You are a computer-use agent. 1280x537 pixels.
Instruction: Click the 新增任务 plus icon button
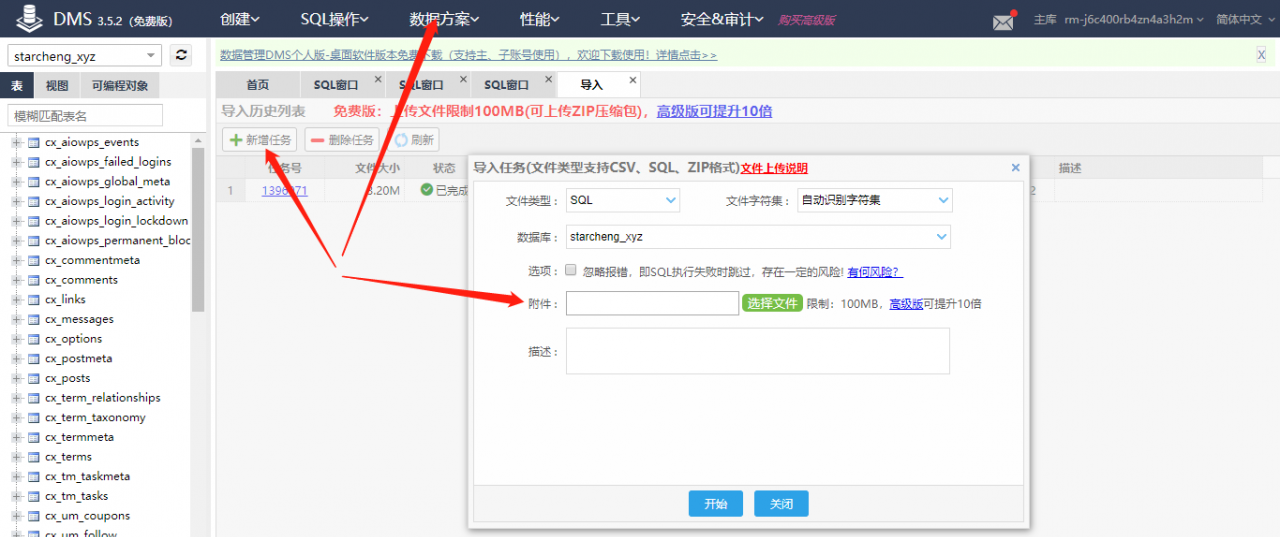(x=259, y=140)
